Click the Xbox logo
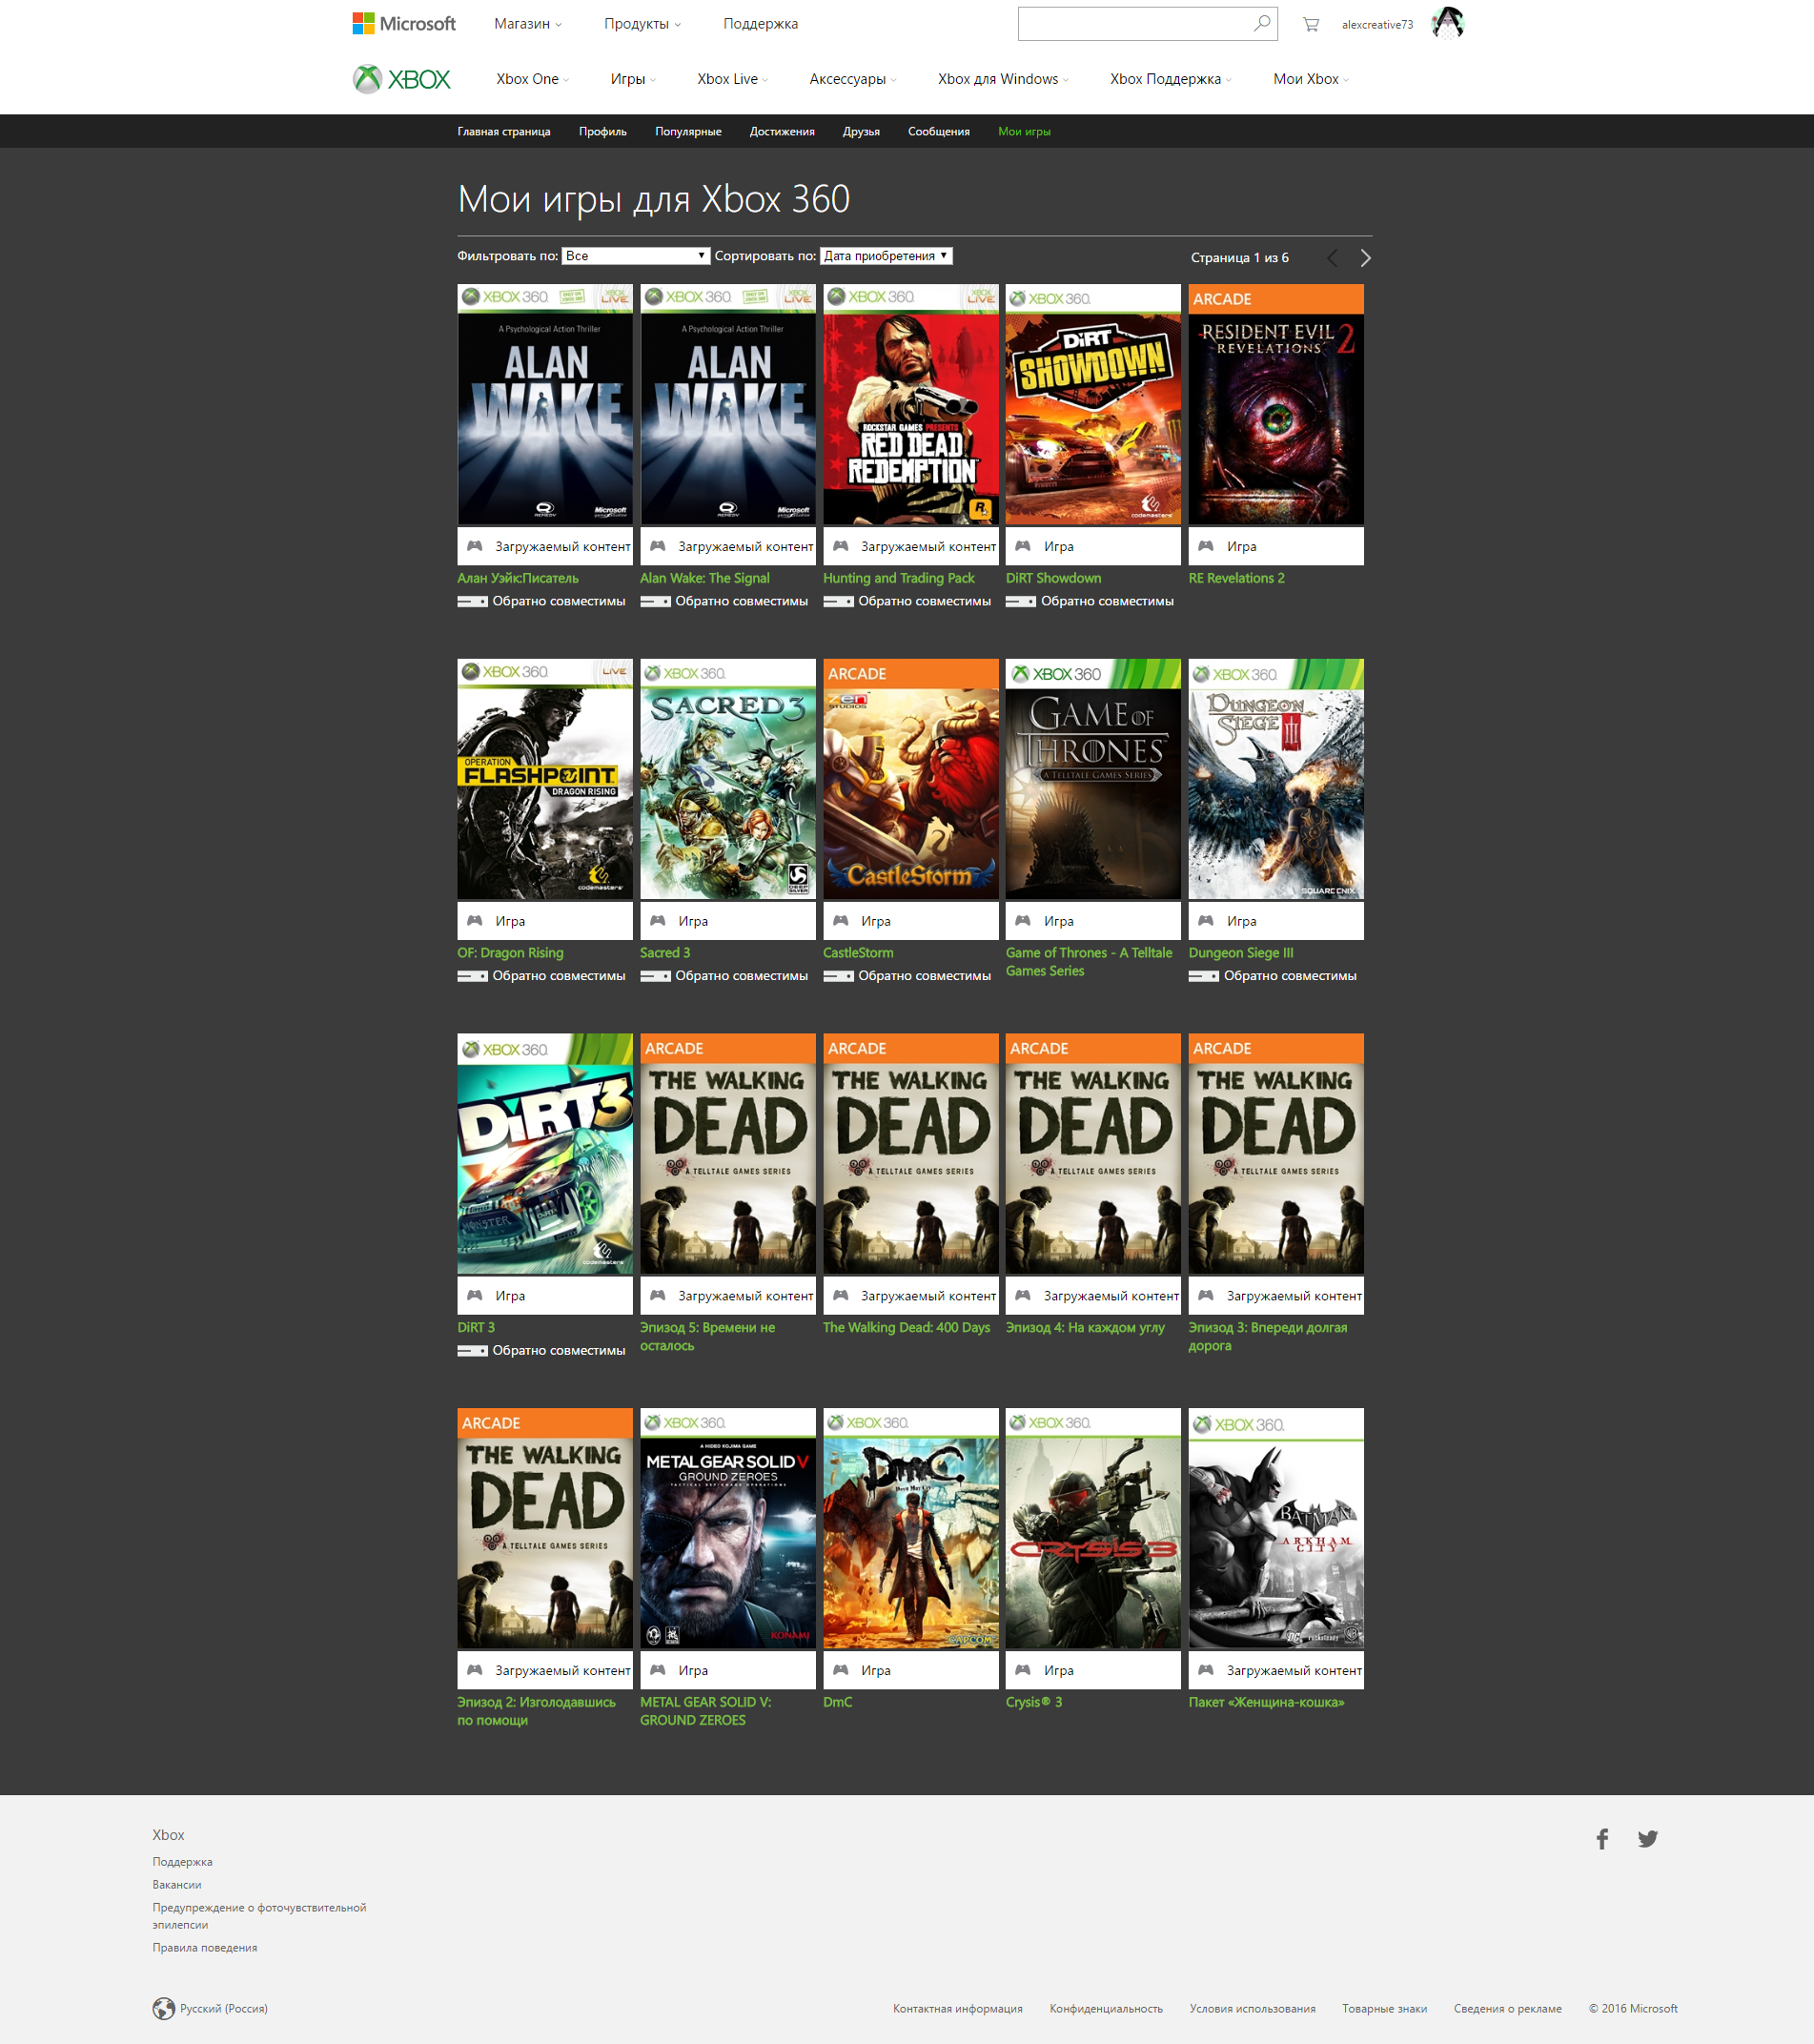Image resolution: width=1814 pixels, height=2044 pixels. click(x=402, y=79)
